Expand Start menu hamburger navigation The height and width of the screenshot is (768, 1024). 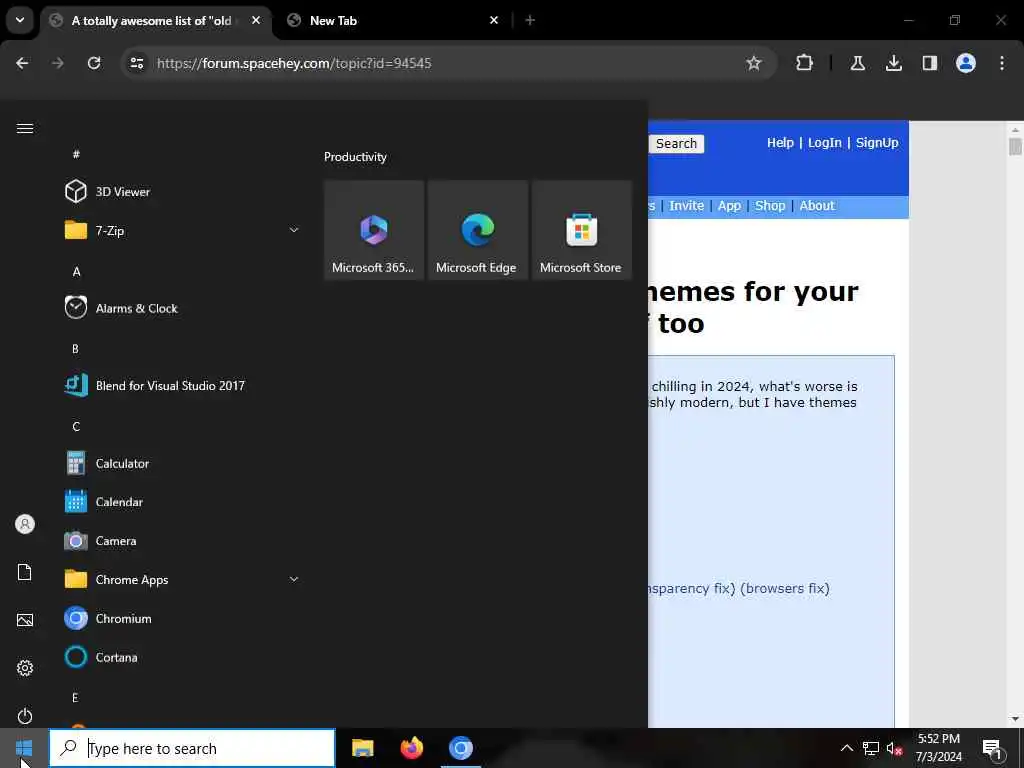point(25,128)
